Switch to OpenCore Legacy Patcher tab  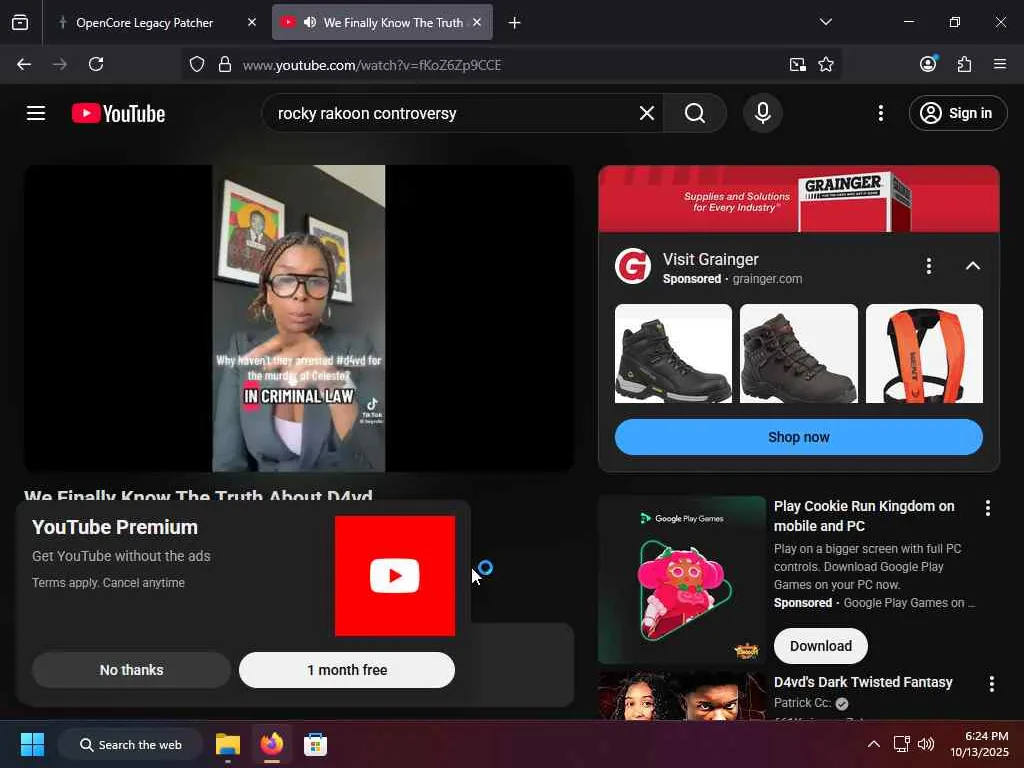click(x=145, y=23)
